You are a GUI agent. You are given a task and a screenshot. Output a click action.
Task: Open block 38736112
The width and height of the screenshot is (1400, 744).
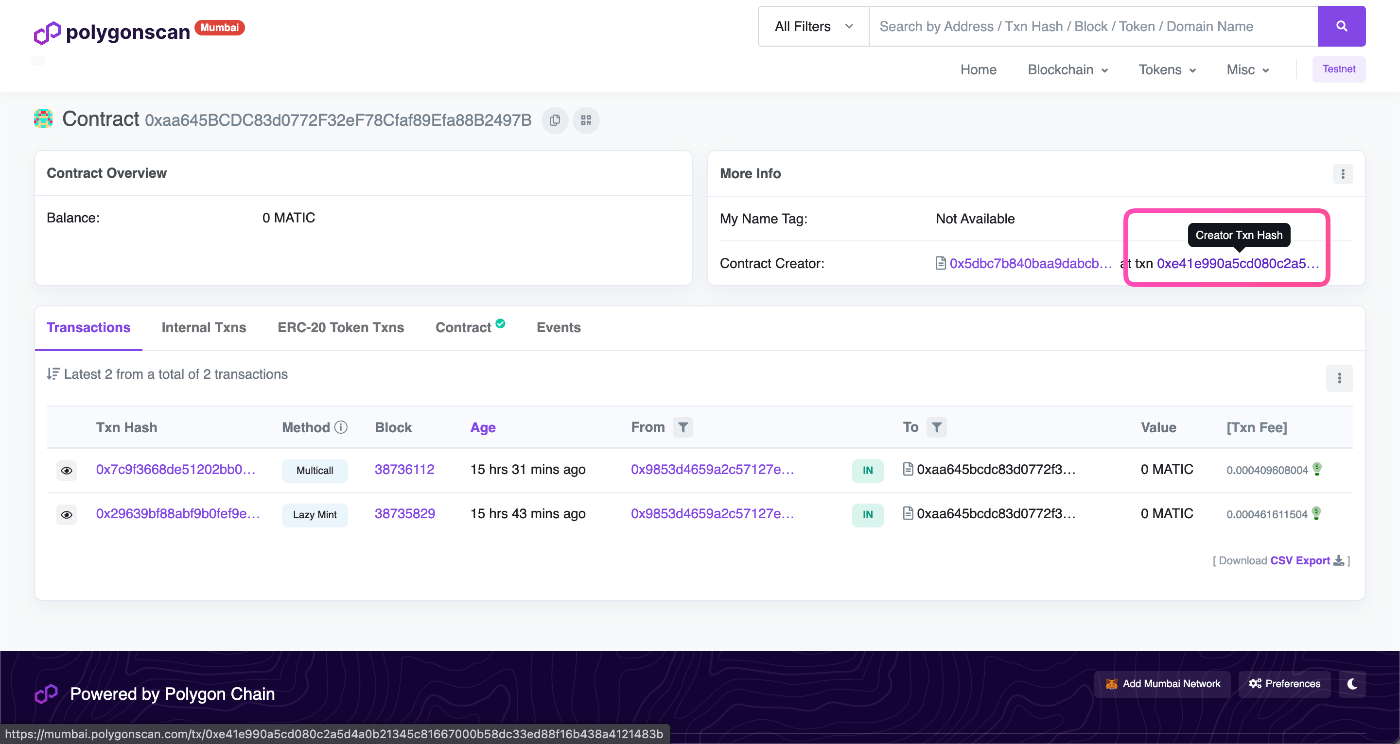[405, 469]
